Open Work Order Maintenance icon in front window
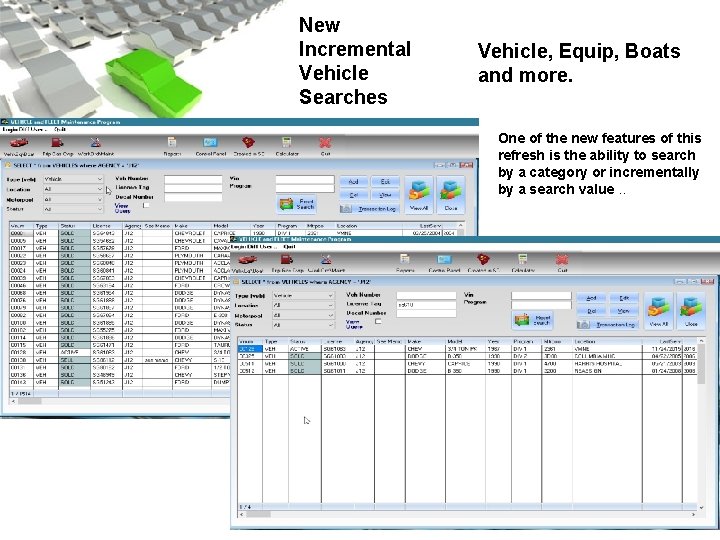The width and height of the screenshot is (720, 540). tap(326, 260)
